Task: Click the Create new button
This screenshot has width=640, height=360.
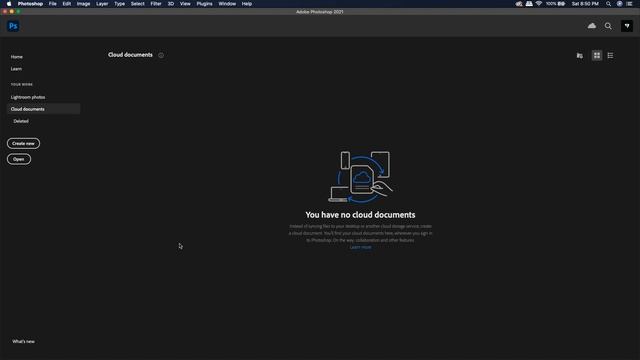Action: (x=23, y=143)
